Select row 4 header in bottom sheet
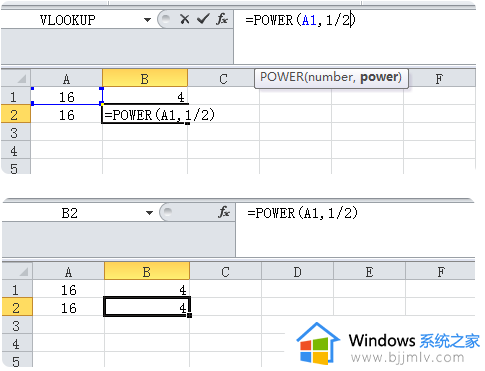 coord(16,343)
